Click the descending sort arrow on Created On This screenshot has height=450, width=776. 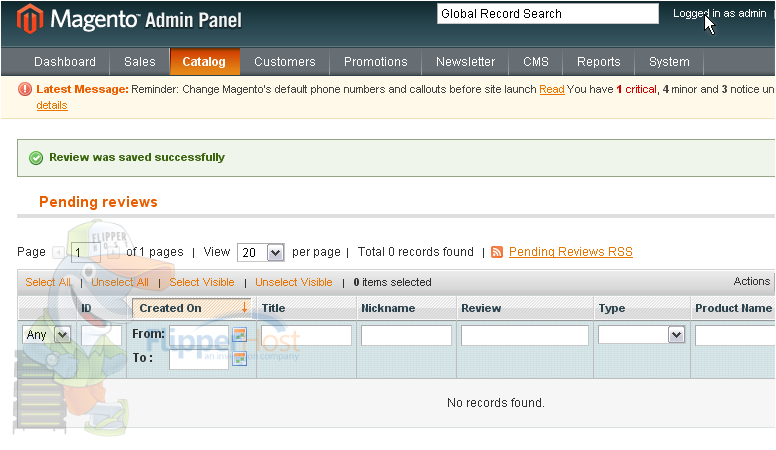[x=244, y=307]
